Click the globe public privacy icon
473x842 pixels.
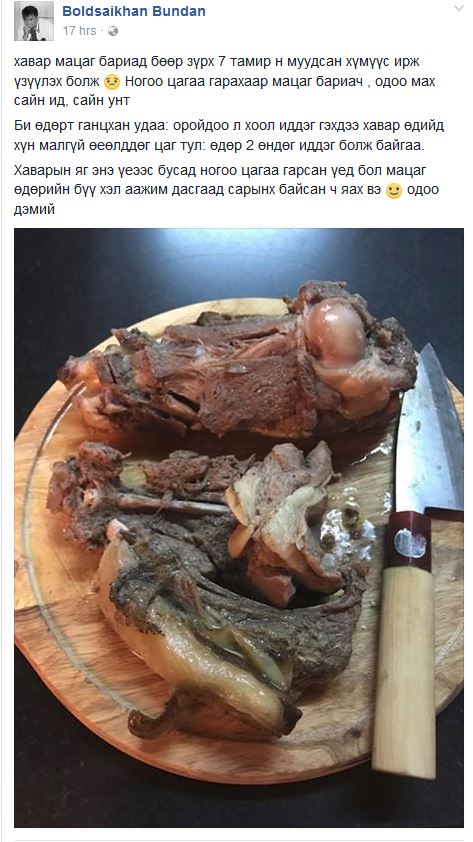coord(113,31)
